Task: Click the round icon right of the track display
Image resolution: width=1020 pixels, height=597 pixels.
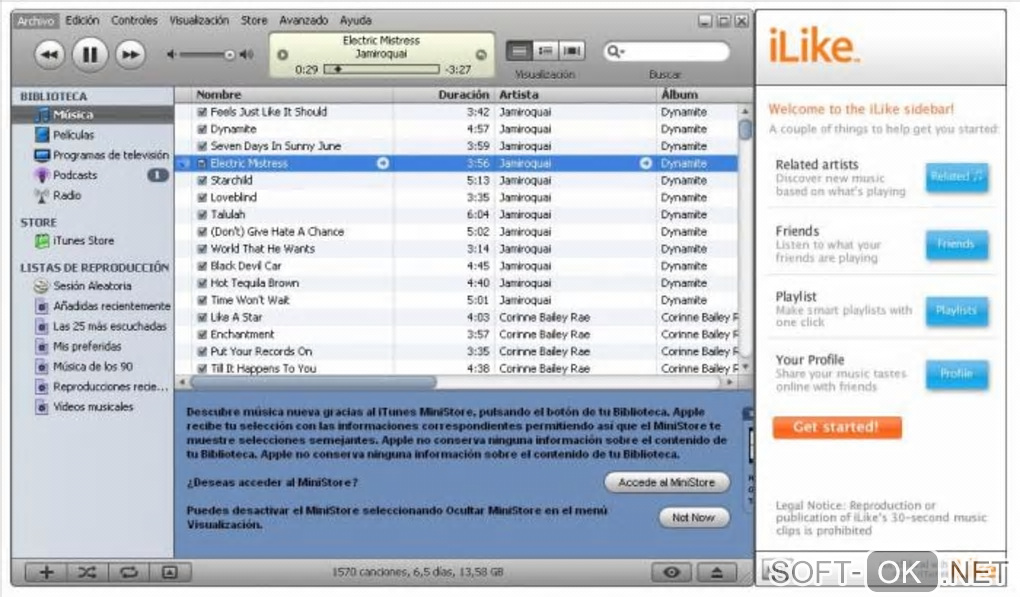Action: point(481,55)
